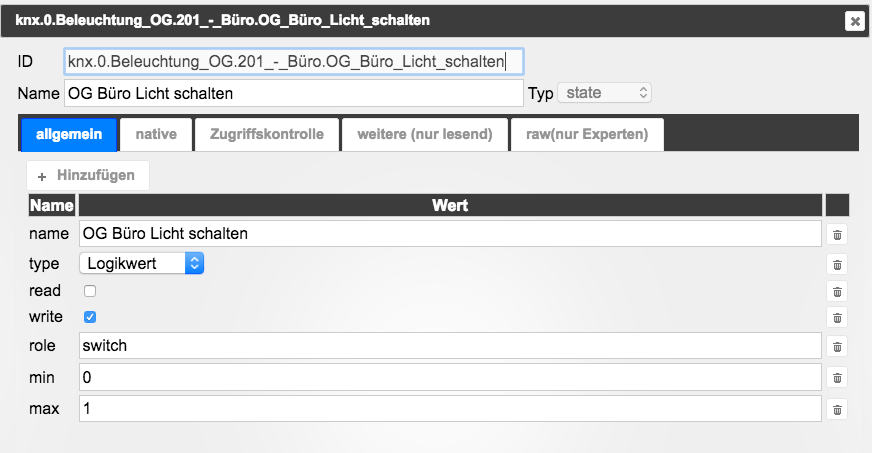
Task: Select the allgemein tab
Action: (69, 135)
